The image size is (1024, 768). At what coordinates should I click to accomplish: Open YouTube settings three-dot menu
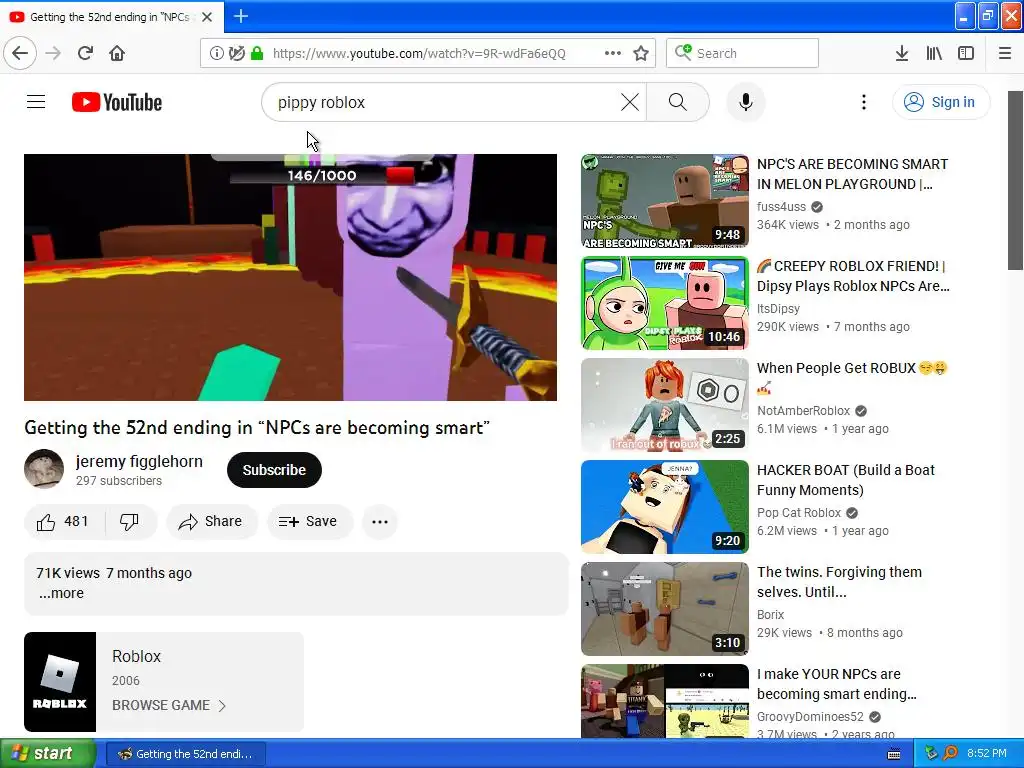[x=864, y=102]
